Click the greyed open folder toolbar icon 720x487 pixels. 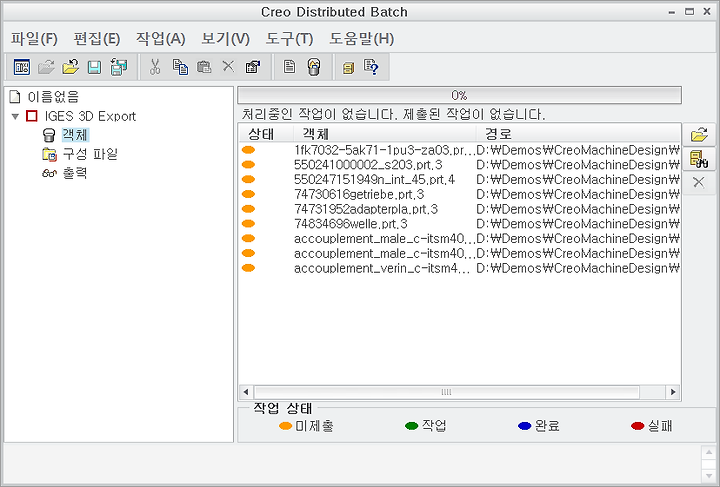(46, 67)
